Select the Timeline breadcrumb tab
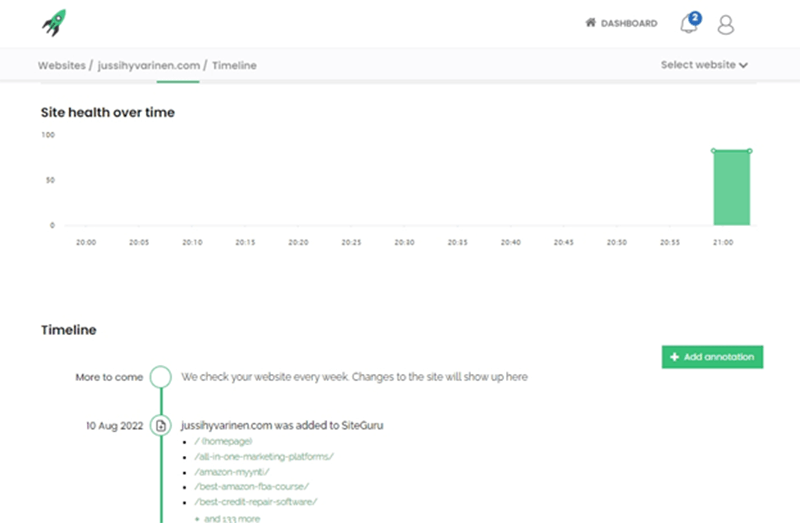 (x=234, y=65)
